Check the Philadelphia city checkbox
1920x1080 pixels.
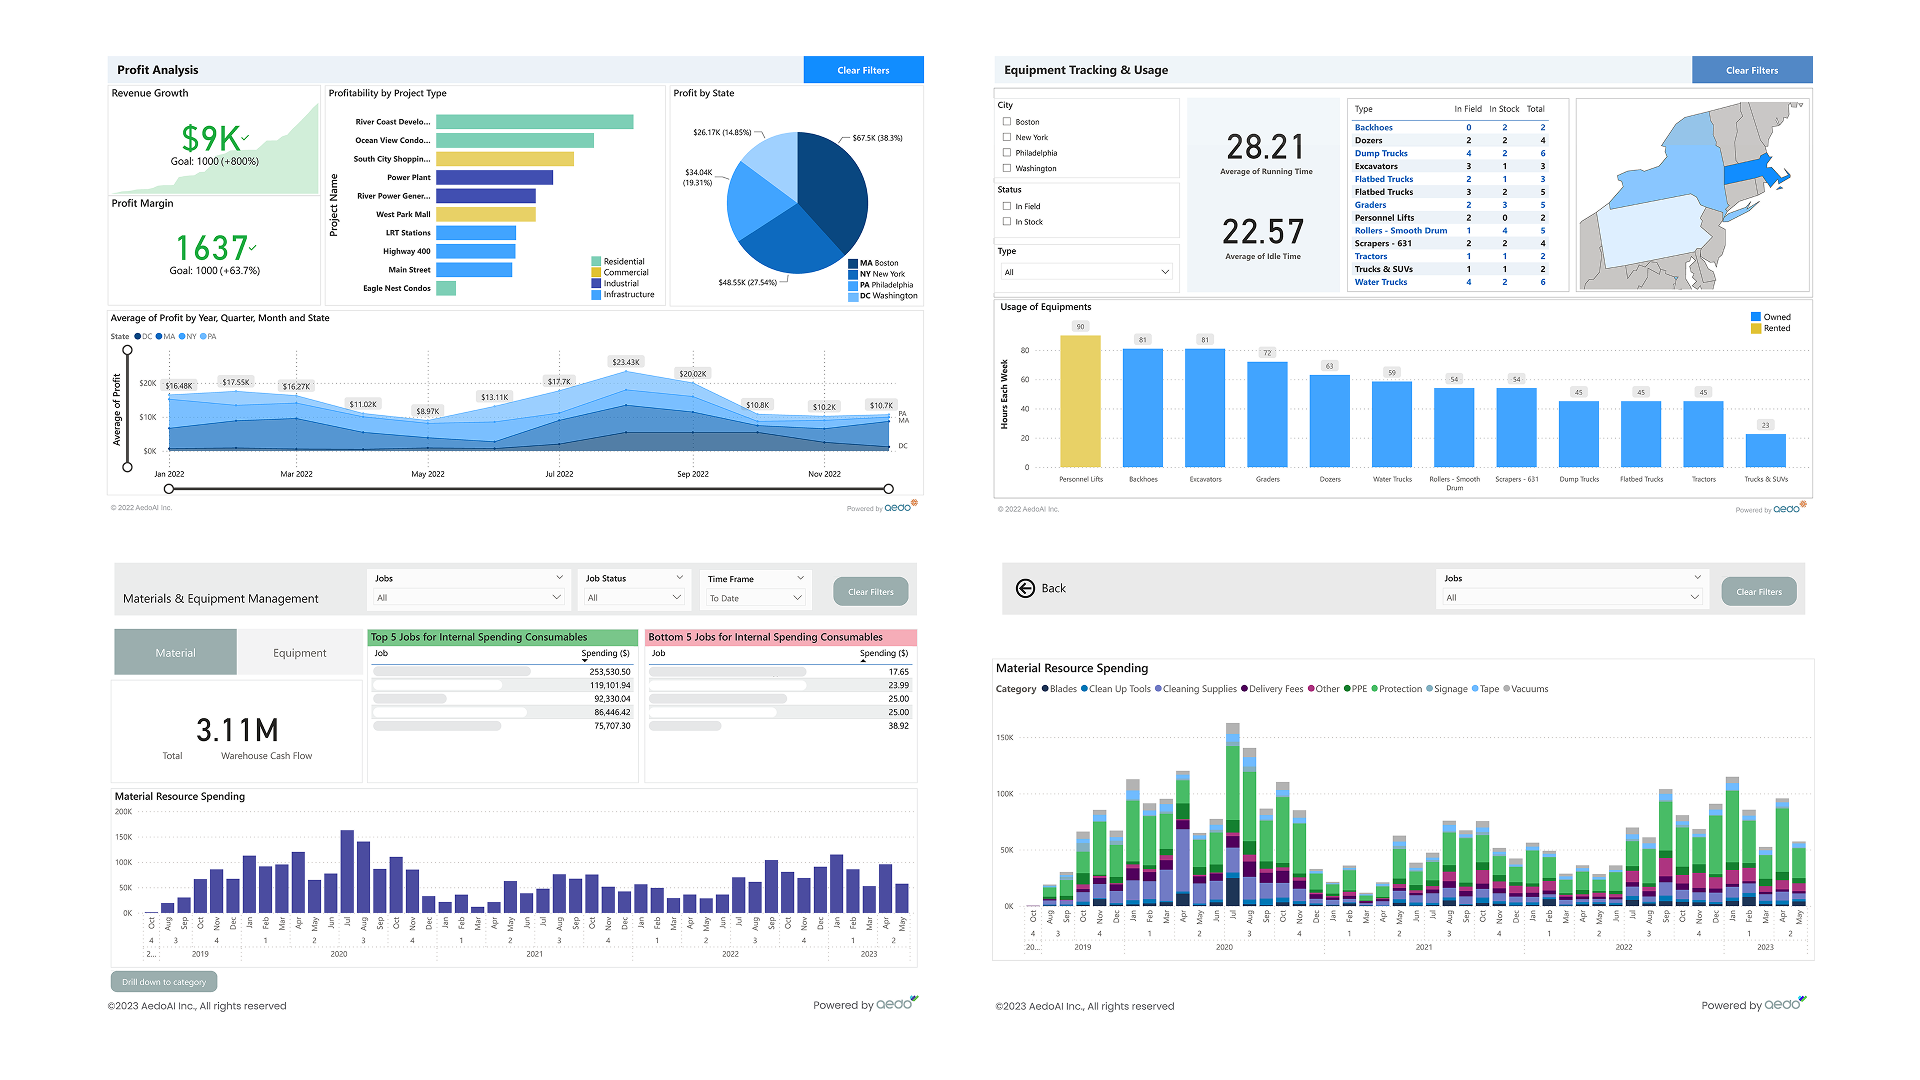1007,153
